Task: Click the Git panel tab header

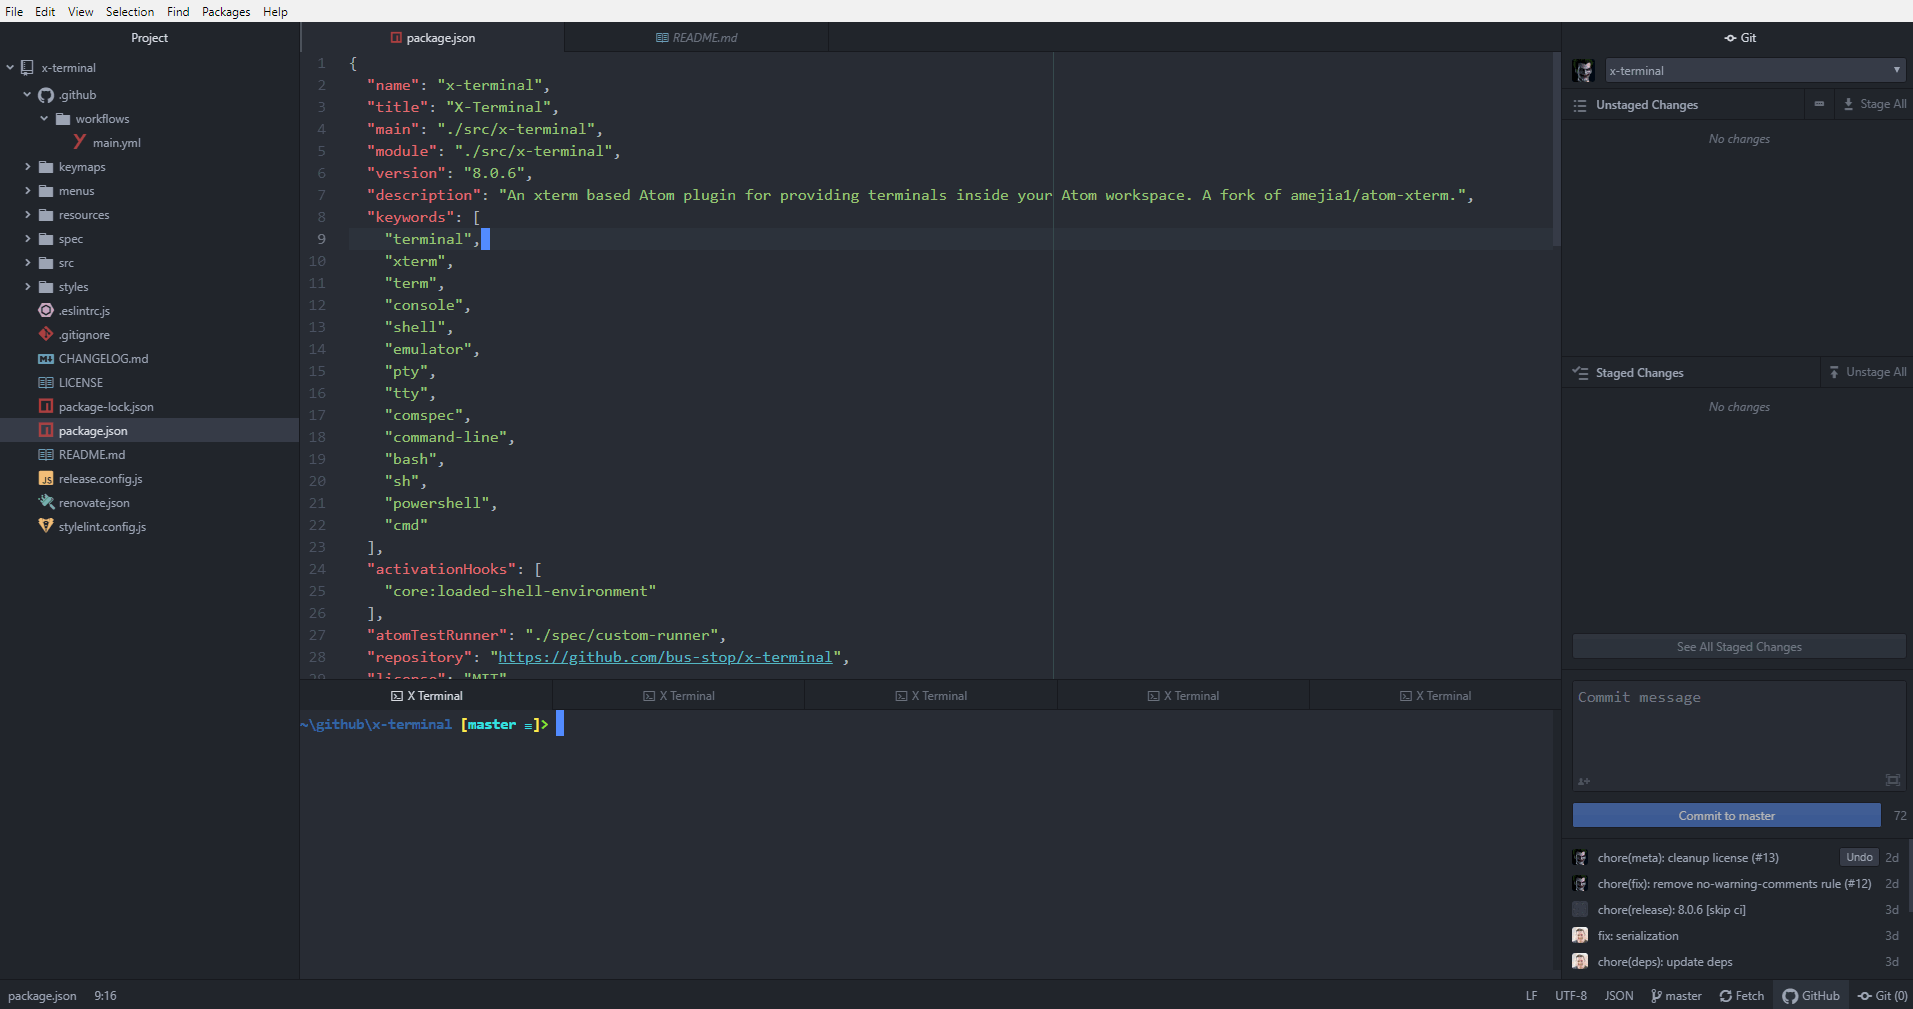Action: pos(1740,38)
